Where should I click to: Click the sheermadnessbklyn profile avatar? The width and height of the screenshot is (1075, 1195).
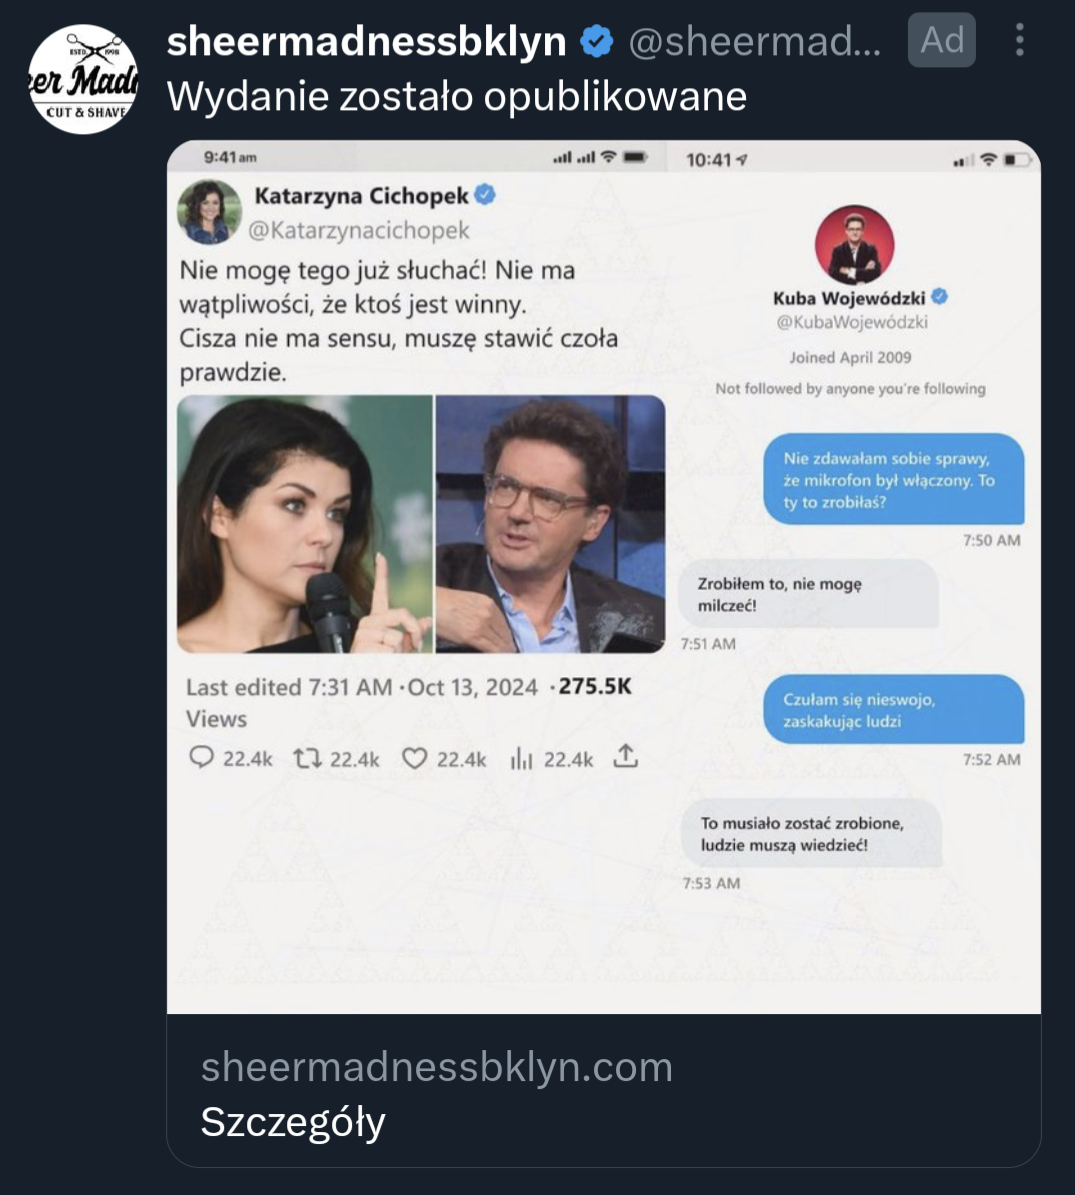point(83,79)
